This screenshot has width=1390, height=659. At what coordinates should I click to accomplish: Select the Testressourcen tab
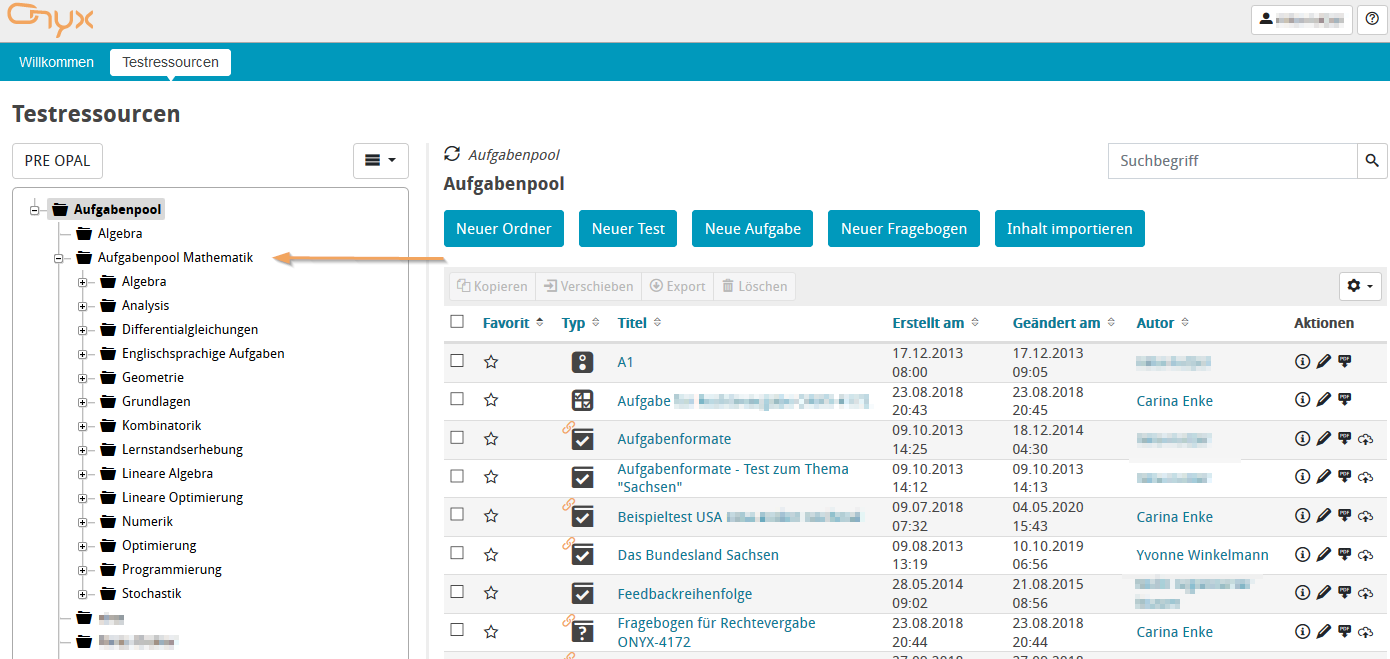(x=170, y=62)
